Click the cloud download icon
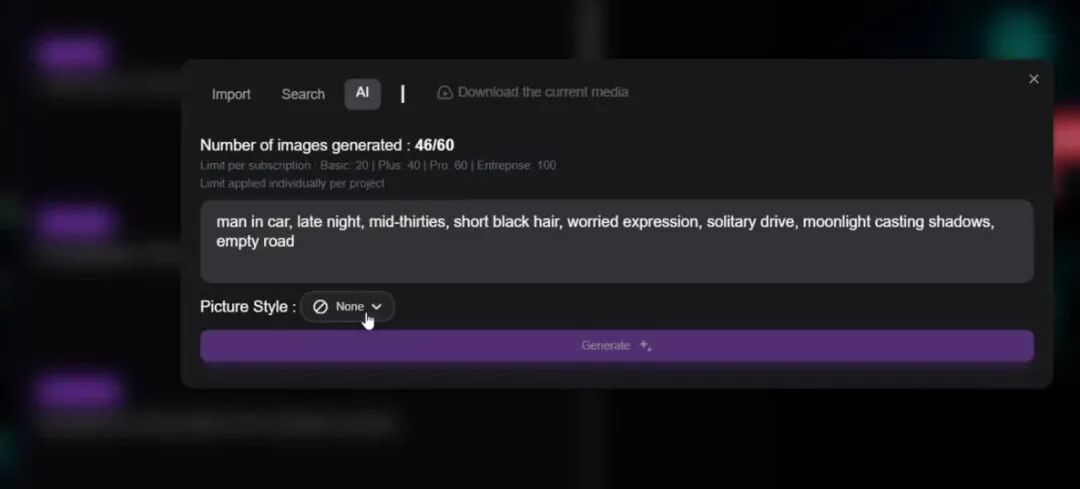This screenshot has height=489, width=1080. click(445, 92)
